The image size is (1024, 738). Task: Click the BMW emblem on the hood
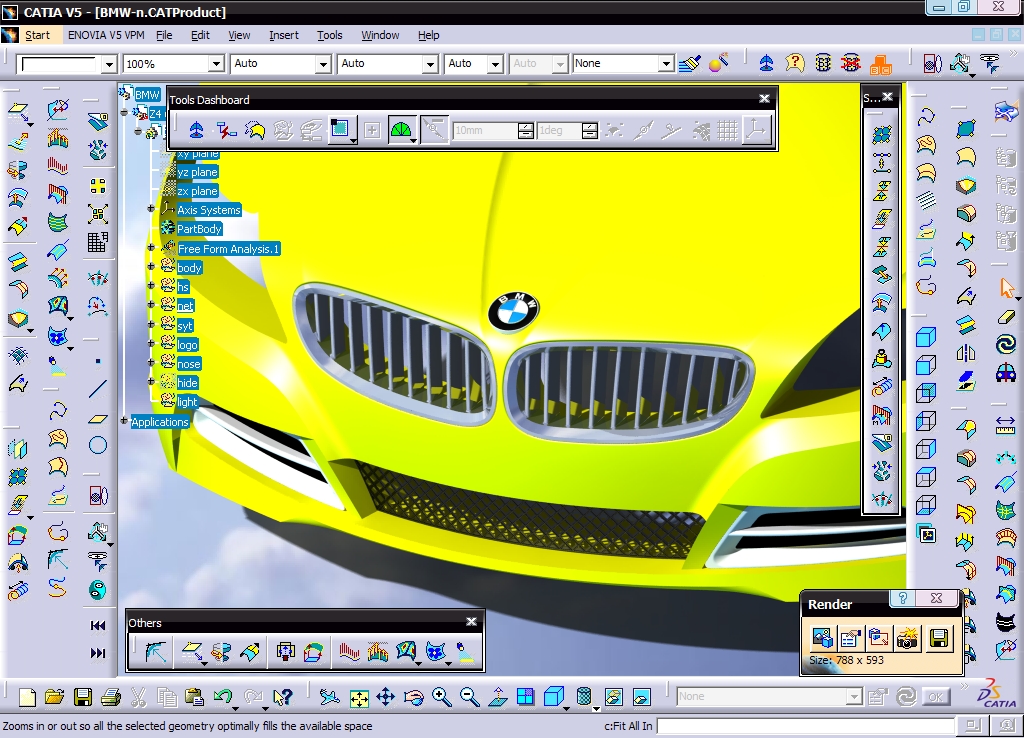point(514,312)
